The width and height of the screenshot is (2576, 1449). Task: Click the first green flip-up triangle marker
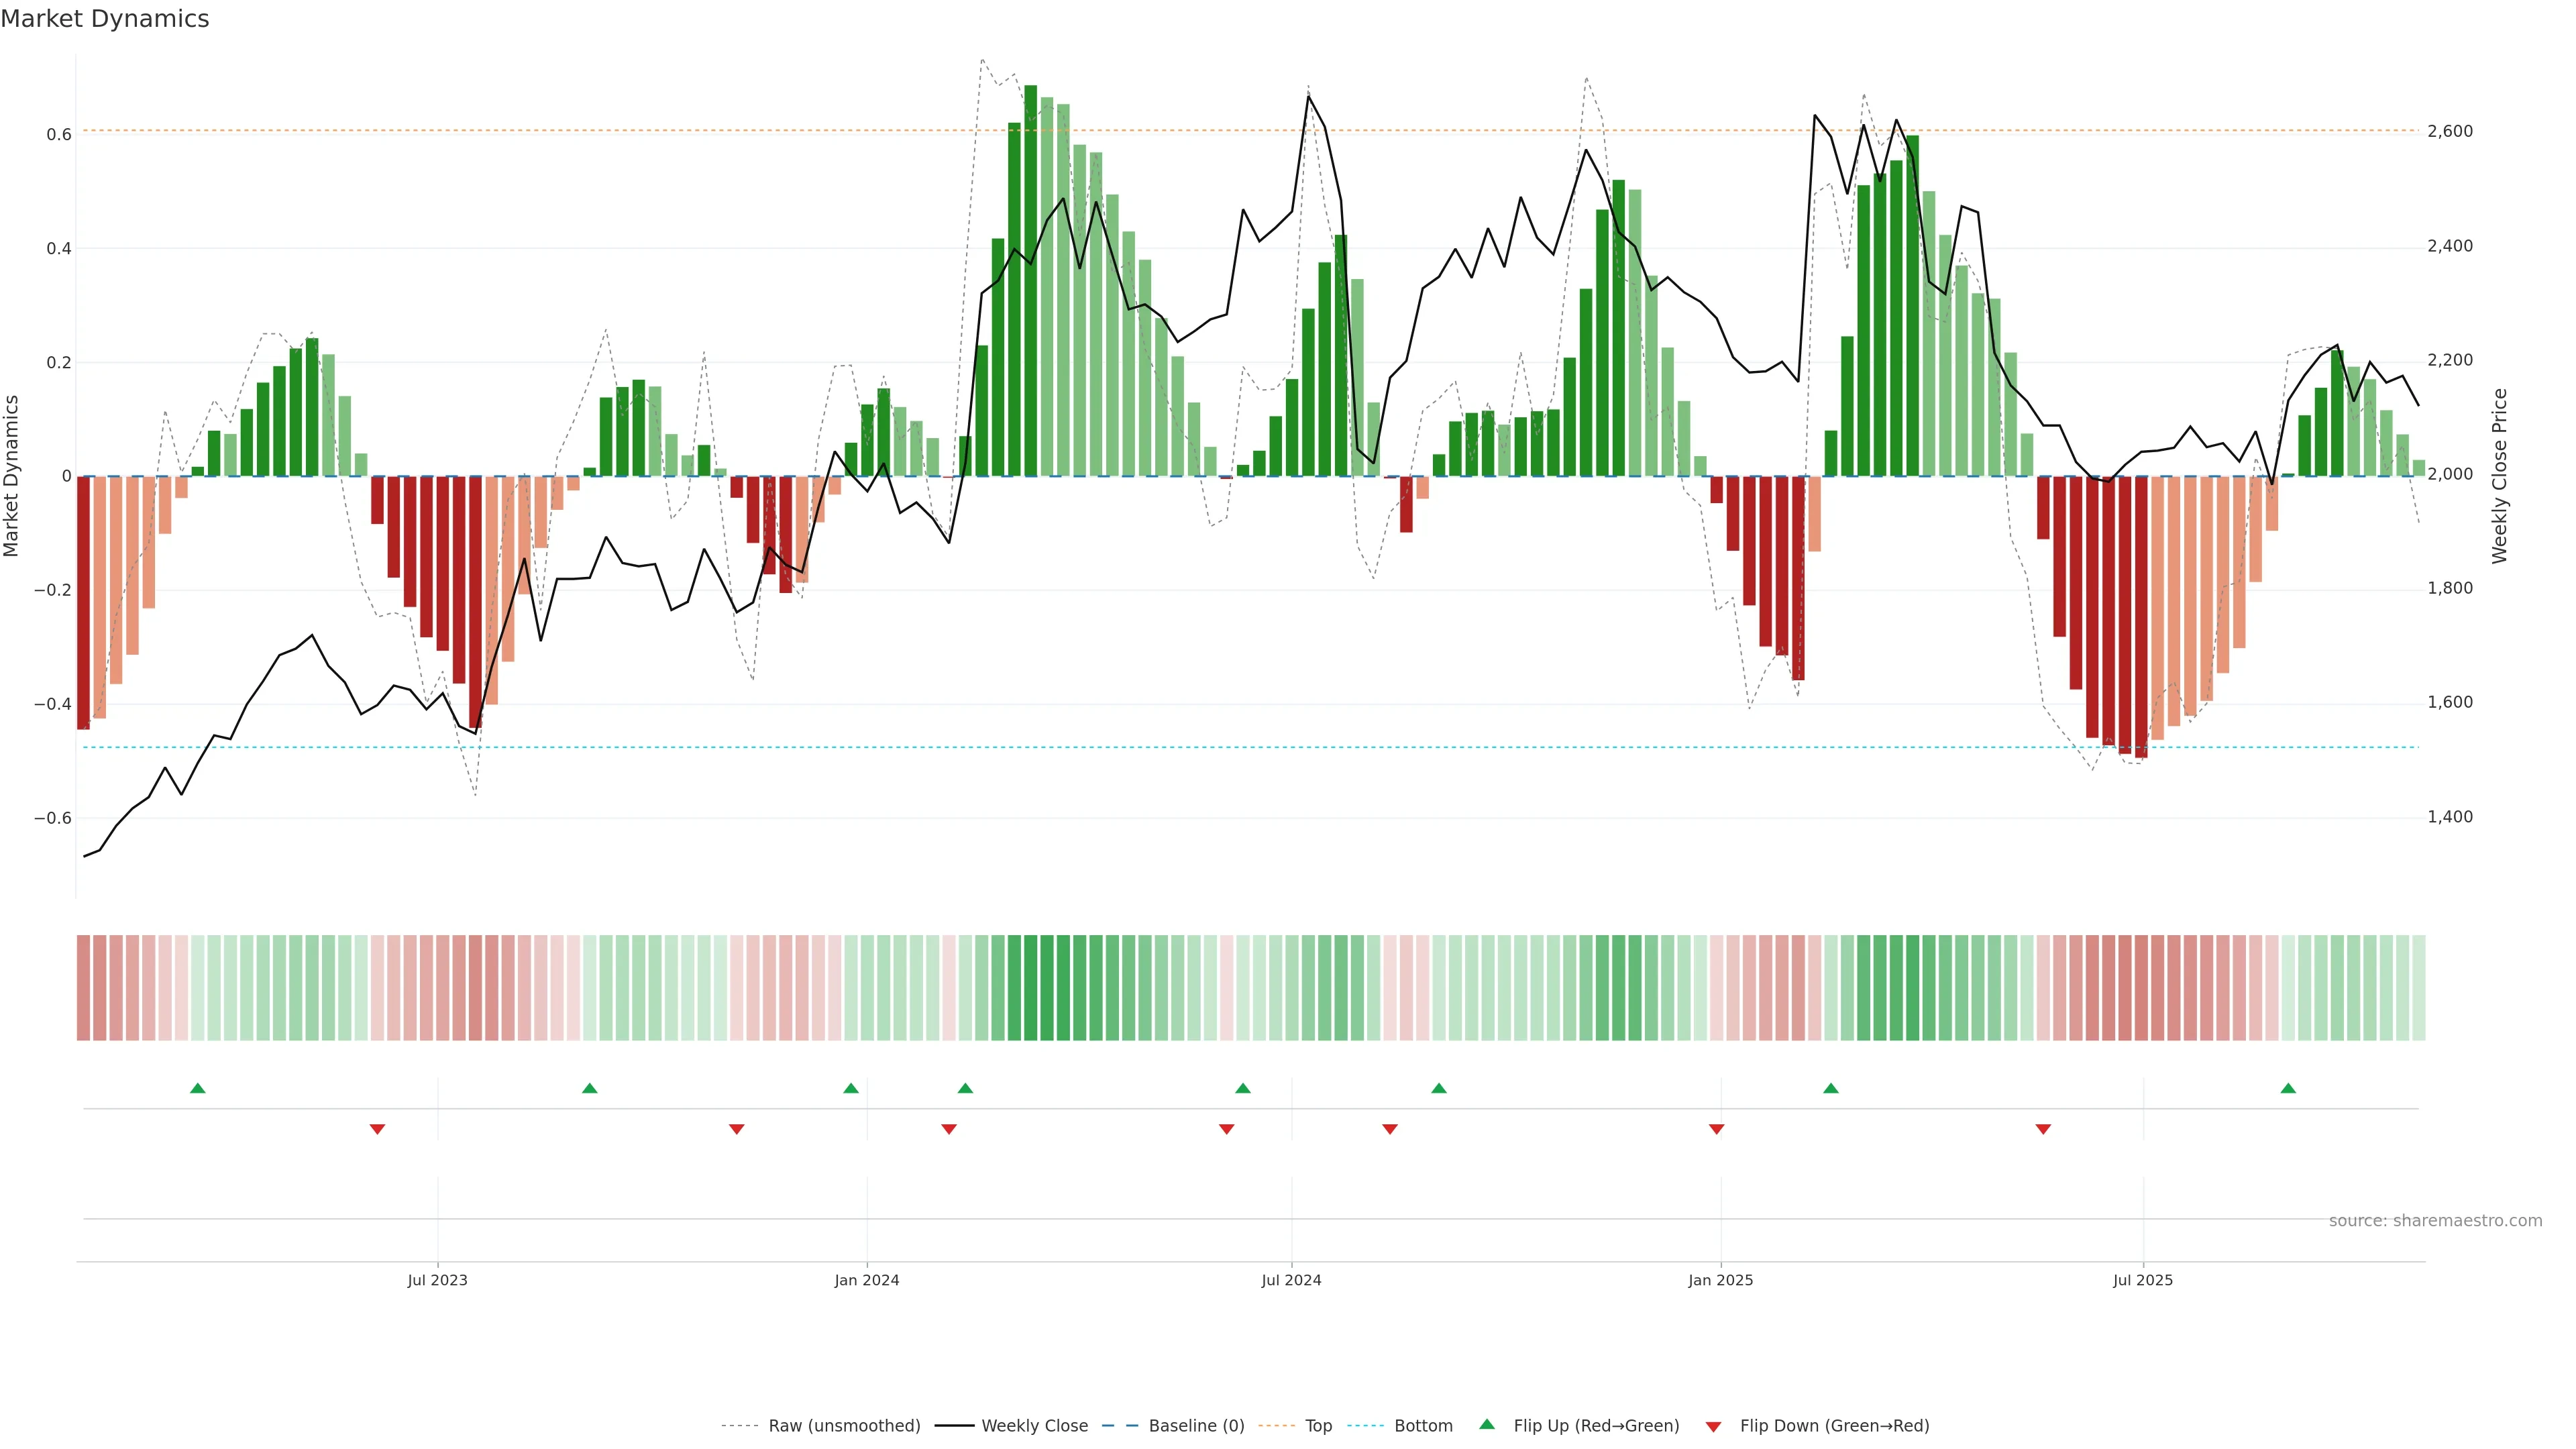click(198, 1088)
